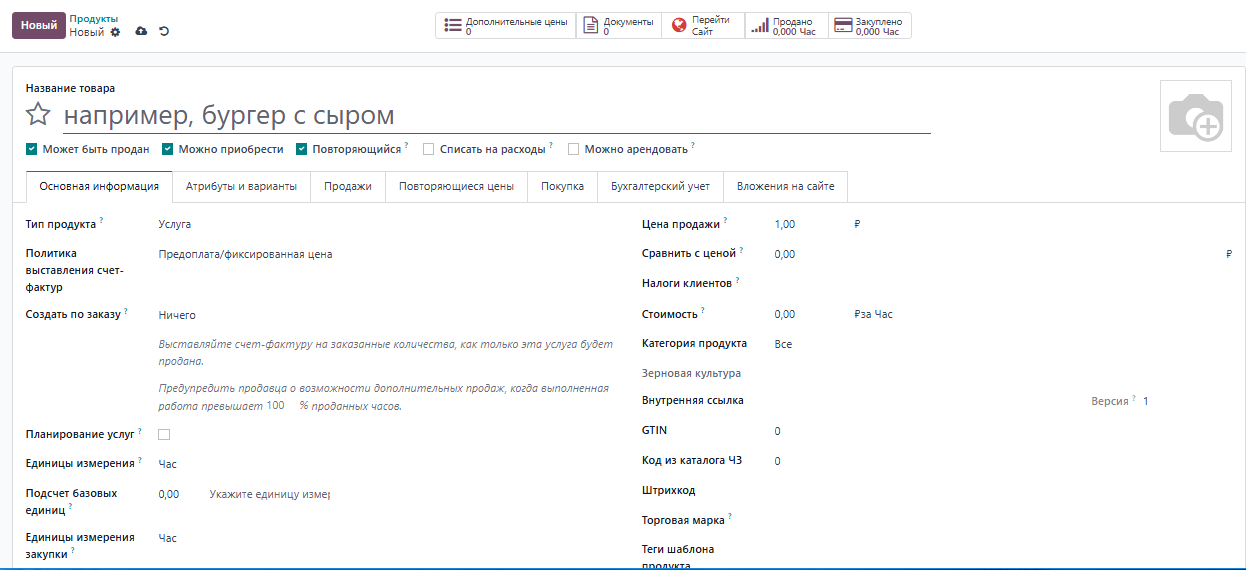Click the help mark beside Создать по заказу
The height and width of the screenshot is (570, 1246).
click(126, 310)
